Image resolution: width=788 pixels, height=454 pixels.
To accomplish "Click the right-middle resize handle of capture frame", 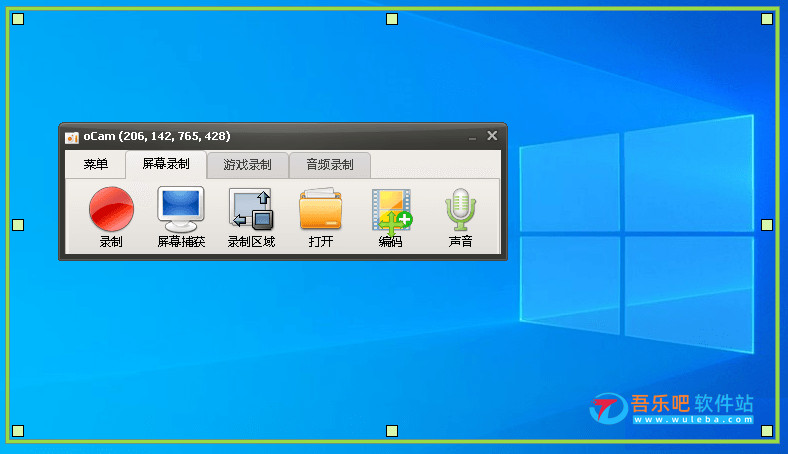I will pos(767,225).
